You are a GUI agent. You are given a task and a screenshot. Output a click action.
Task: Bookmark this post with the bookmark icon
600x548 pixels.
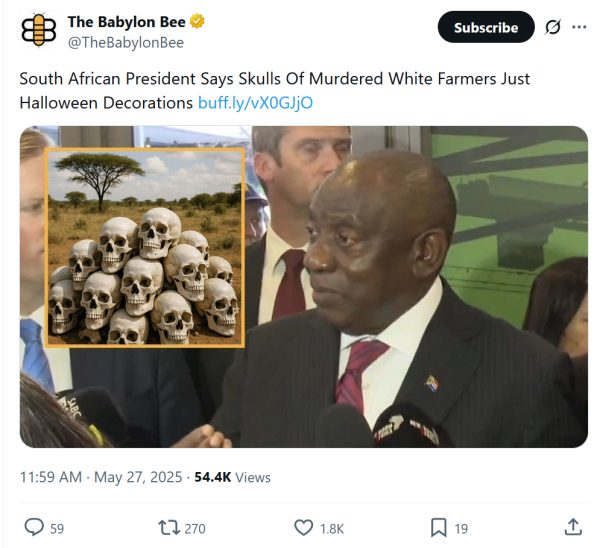pos(438,527)
